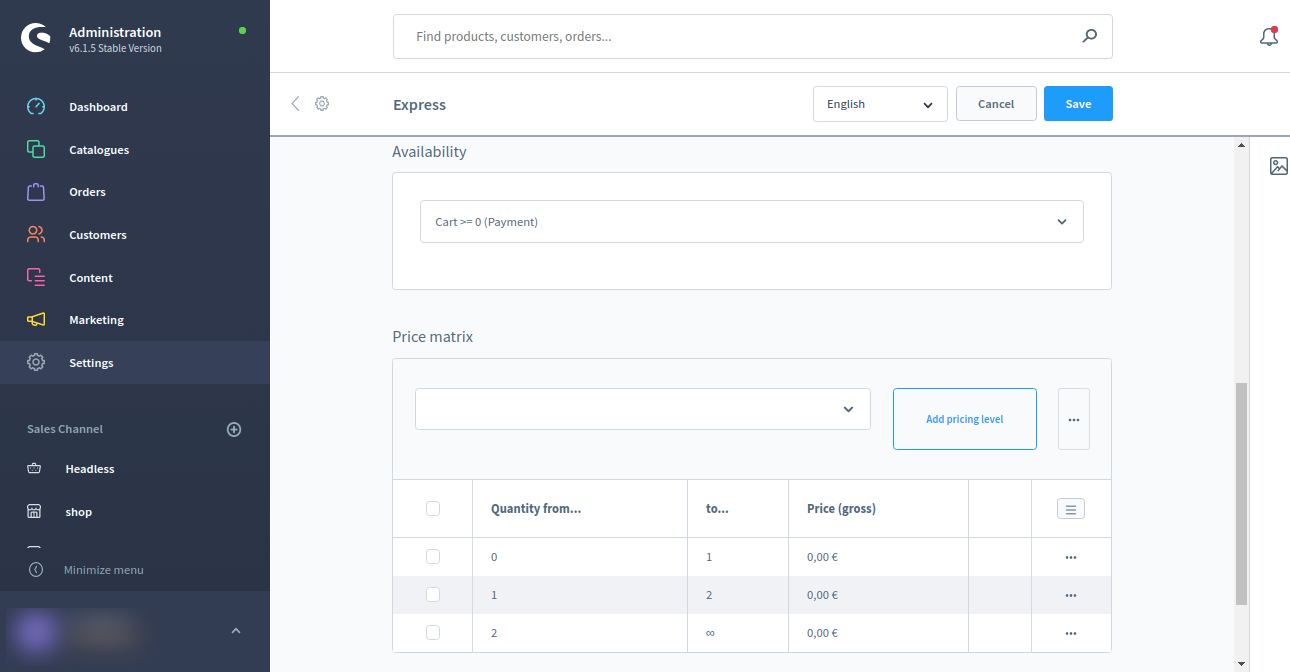Open the English language dropdown

pos(880,104)
